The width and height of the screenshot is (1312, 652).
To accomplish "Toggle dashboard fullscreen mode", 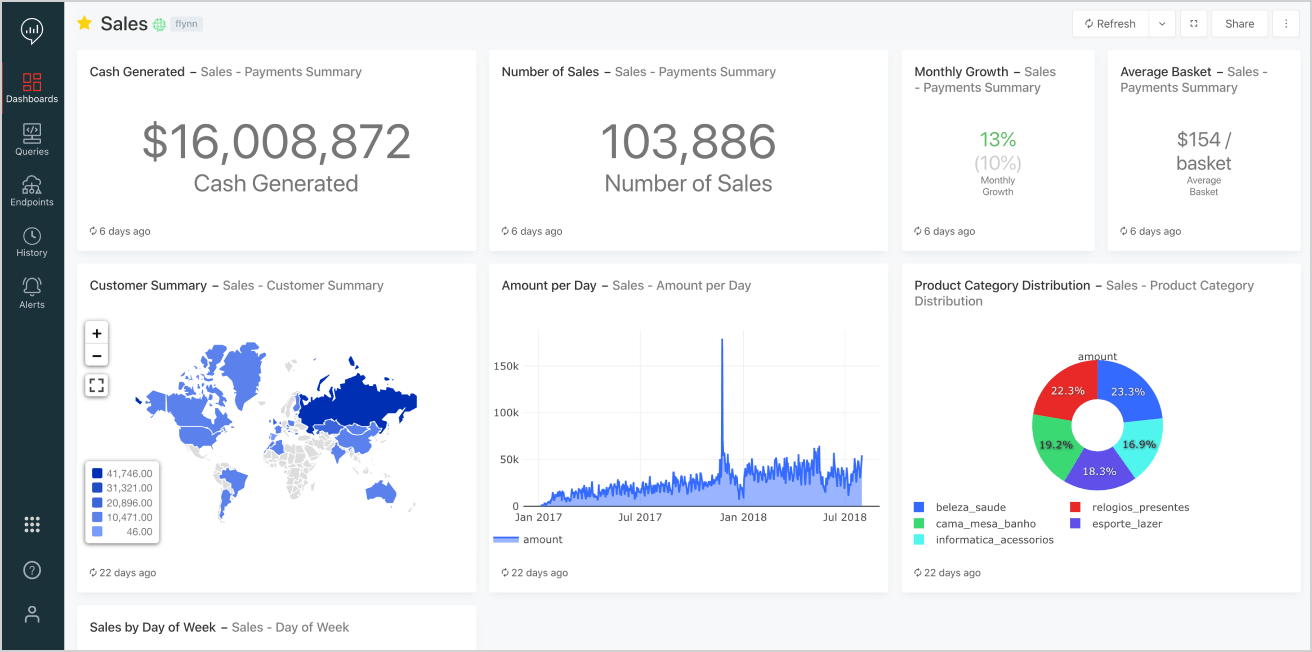I will tap(1193, 24).
